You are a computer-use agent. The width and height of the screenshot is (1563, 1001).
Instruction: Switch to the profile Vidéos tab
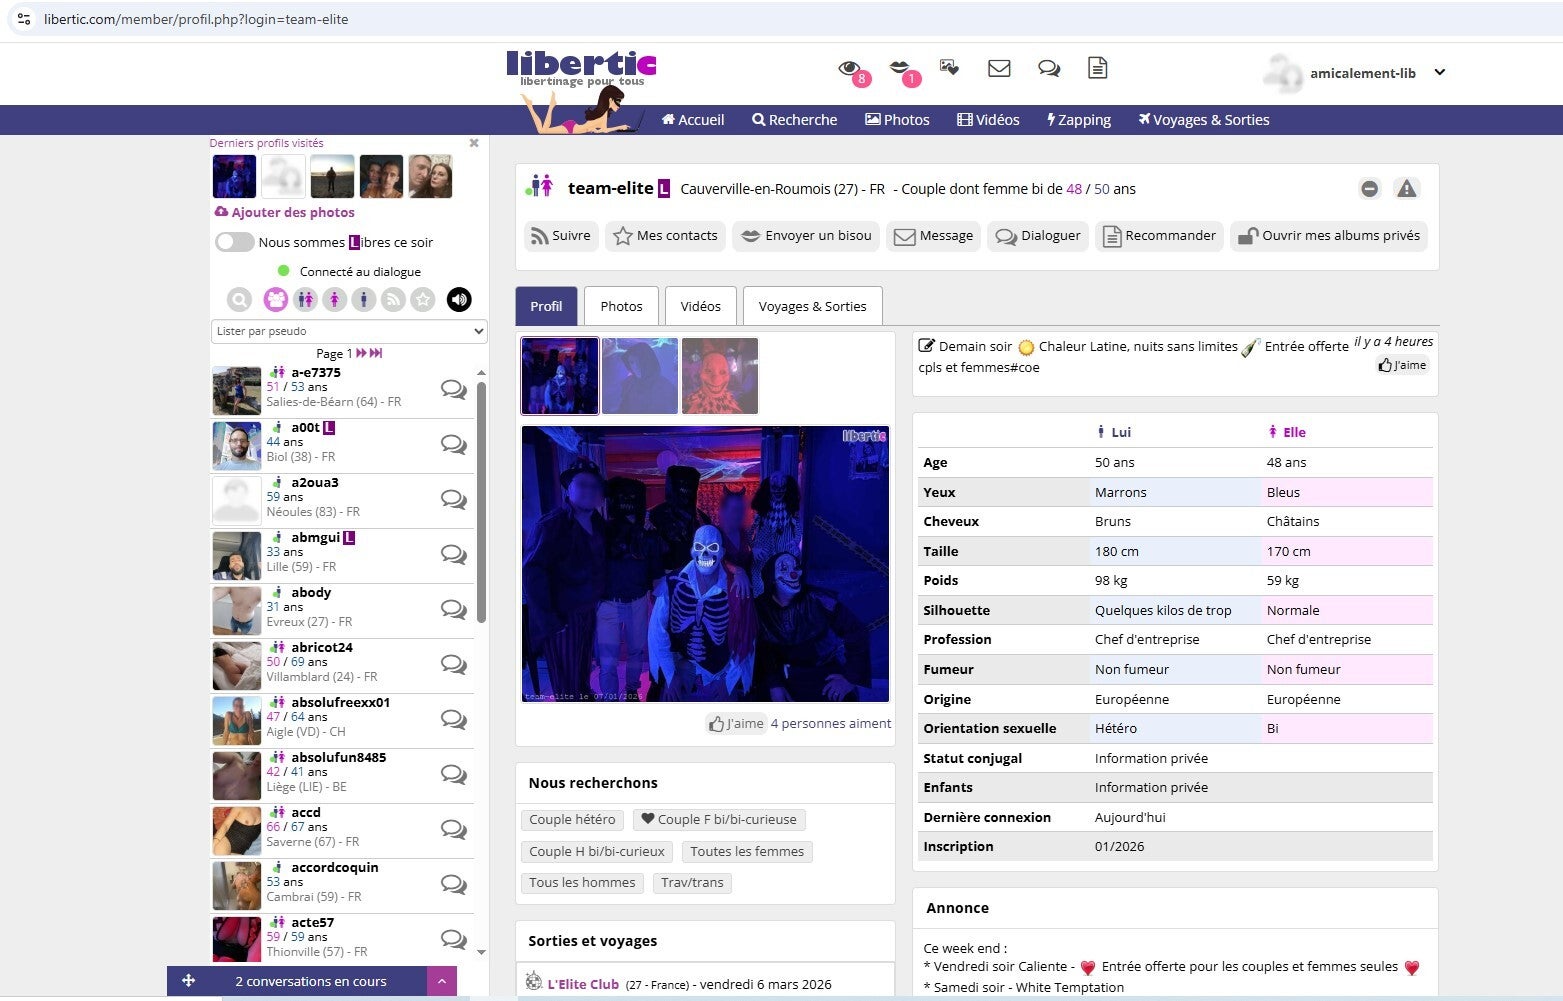point(701,306)
